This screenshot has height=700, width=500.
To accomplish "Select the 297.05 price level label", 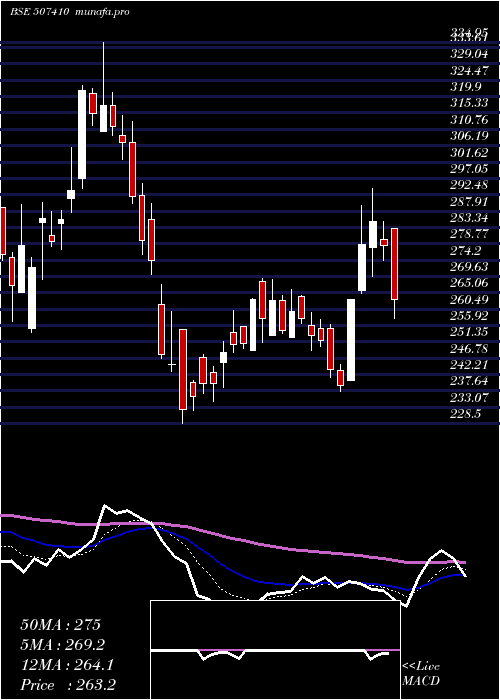I will [469, 168].
